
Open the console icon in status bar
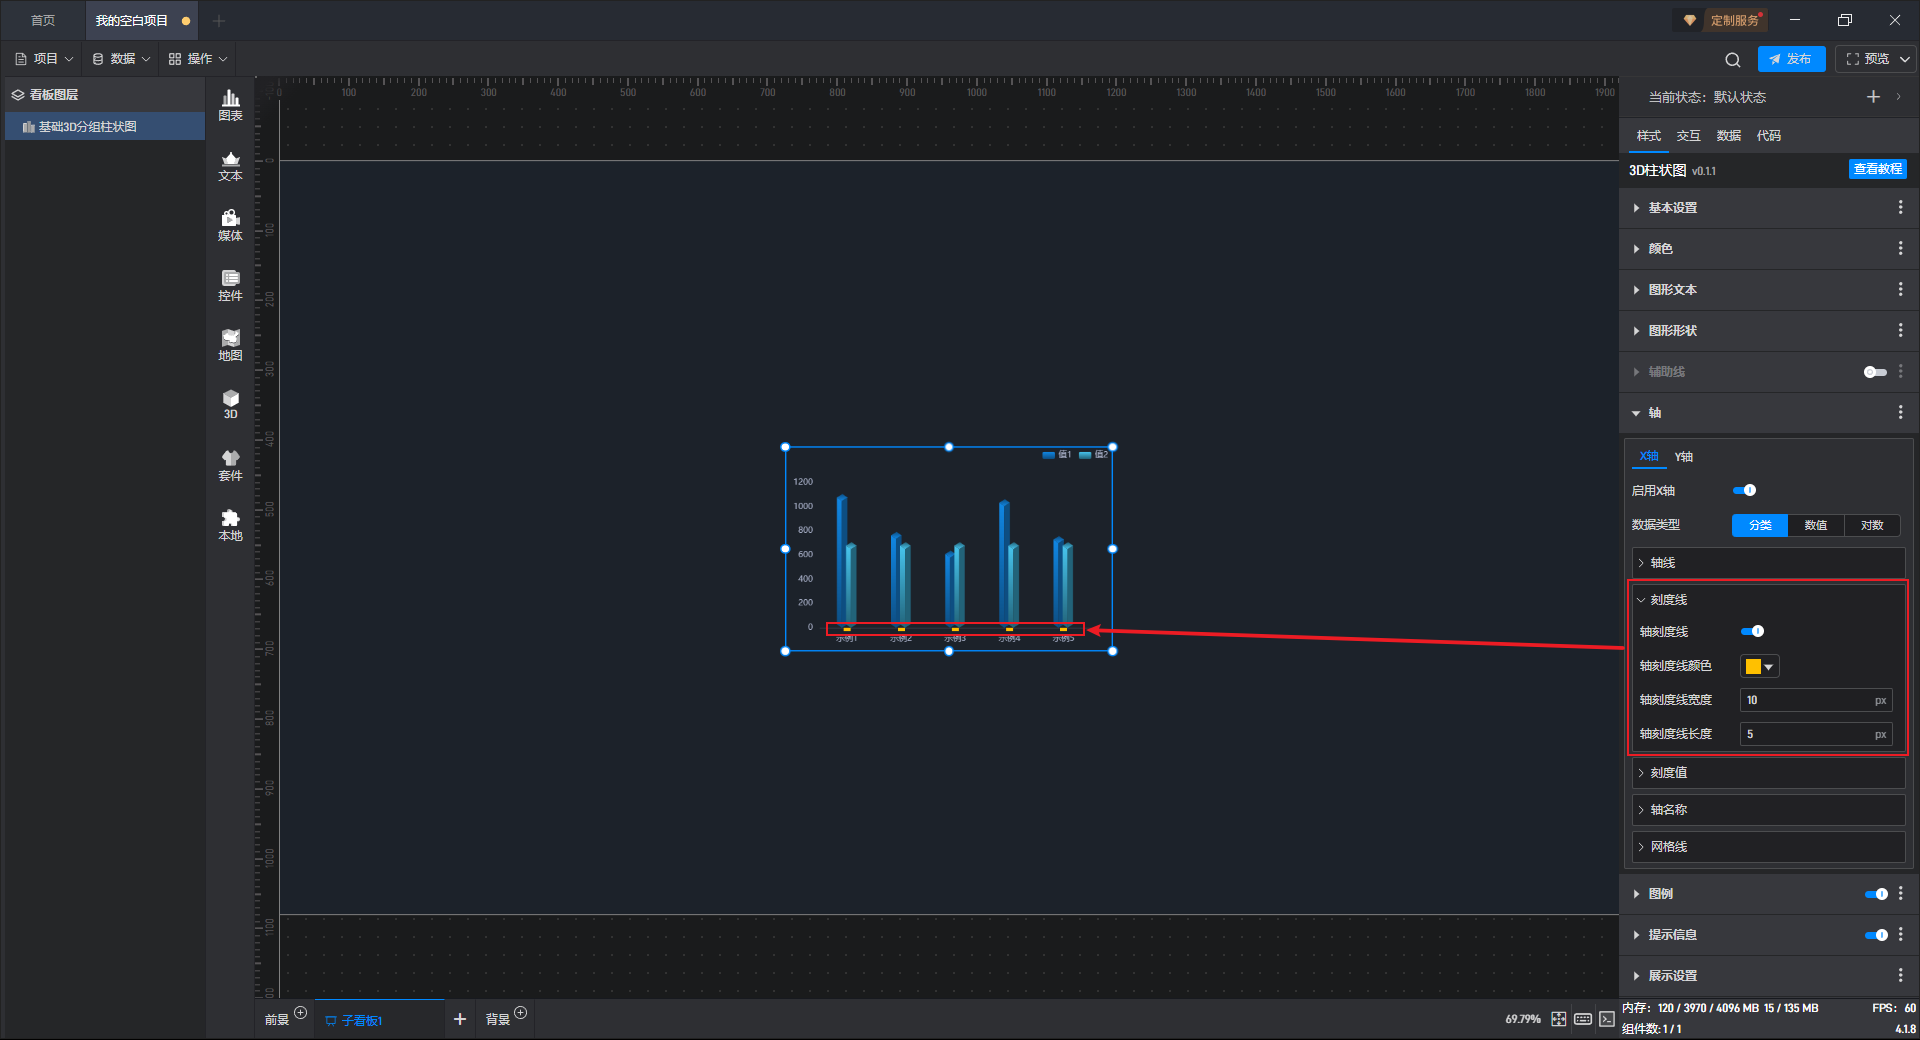tap(1607, 1019)
